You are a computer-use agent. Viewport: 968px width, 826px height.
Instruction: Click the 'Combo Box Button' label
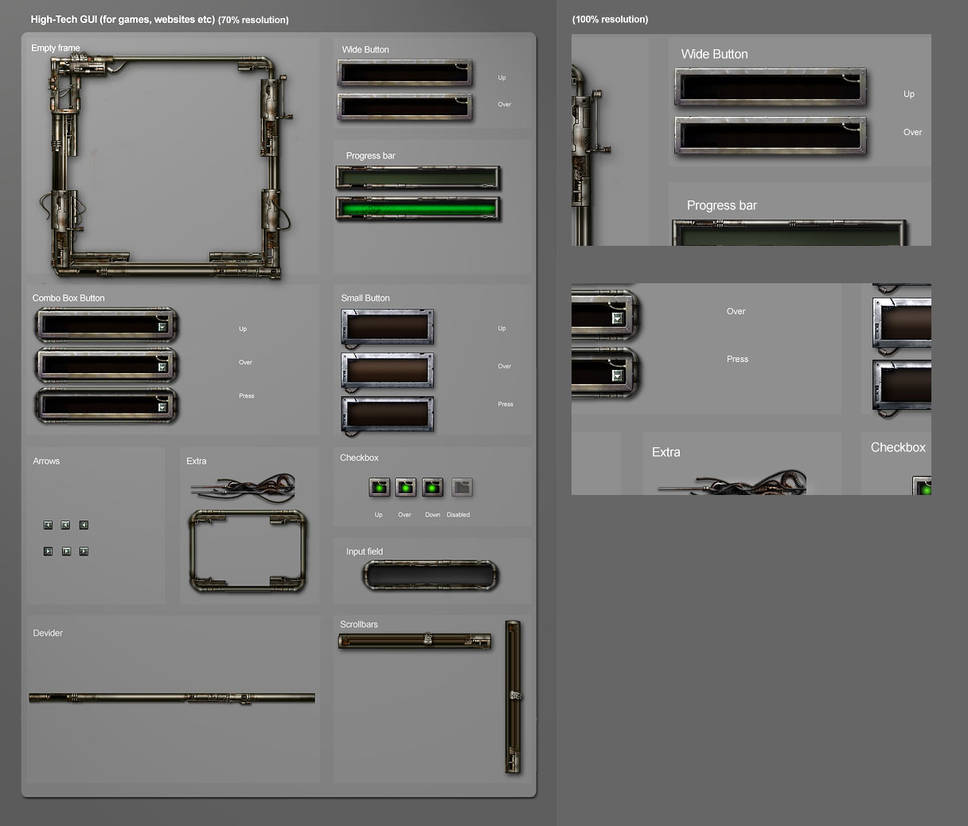pos(69,298)
